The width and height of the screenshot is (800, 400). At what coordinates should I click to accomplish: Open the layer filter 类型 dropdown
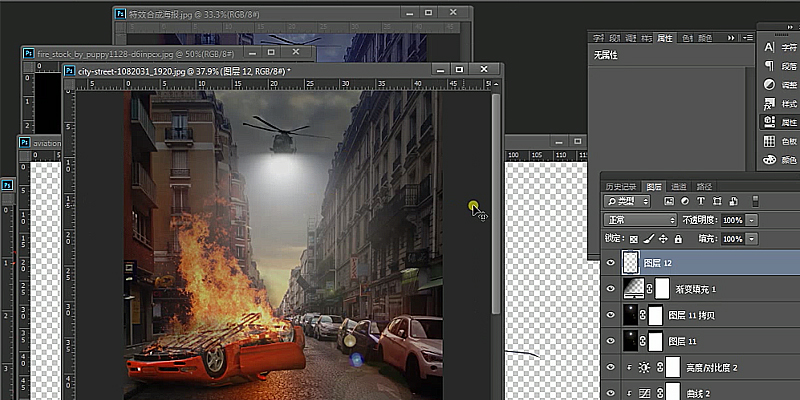coord(627,201)
